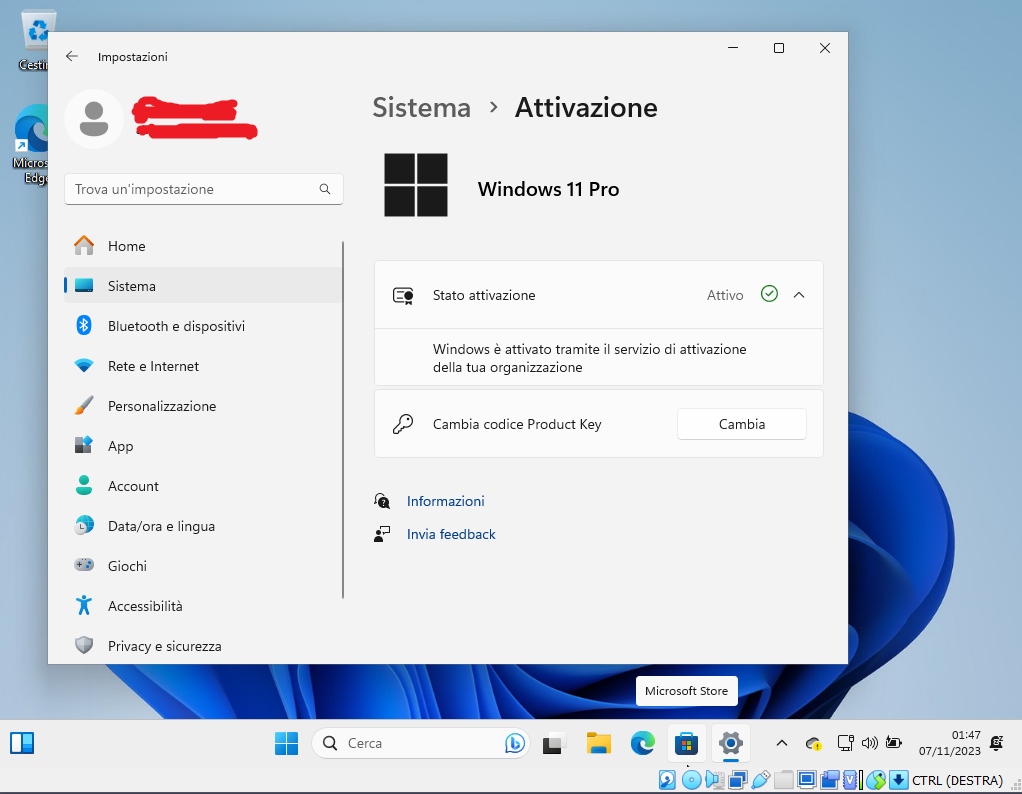Image resolution: width=1022 pixels, height=794 pixels.
Task: Click the battery tray icon
Action: (894, 743)
